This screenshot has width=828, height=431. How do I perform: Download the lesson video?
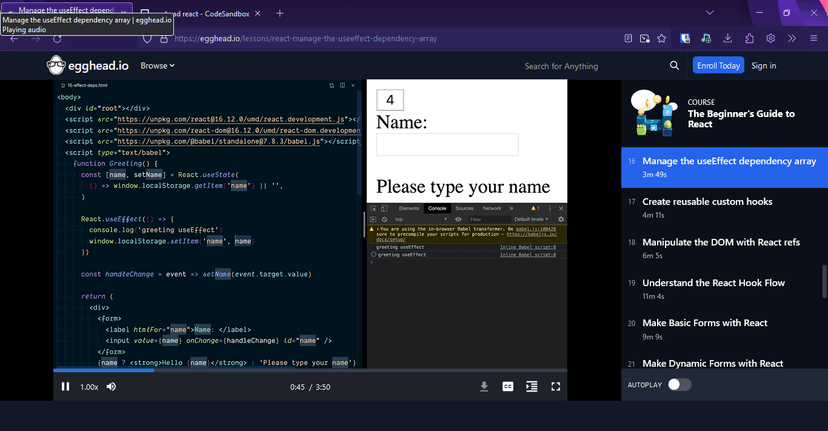click(x=484, y=387)
